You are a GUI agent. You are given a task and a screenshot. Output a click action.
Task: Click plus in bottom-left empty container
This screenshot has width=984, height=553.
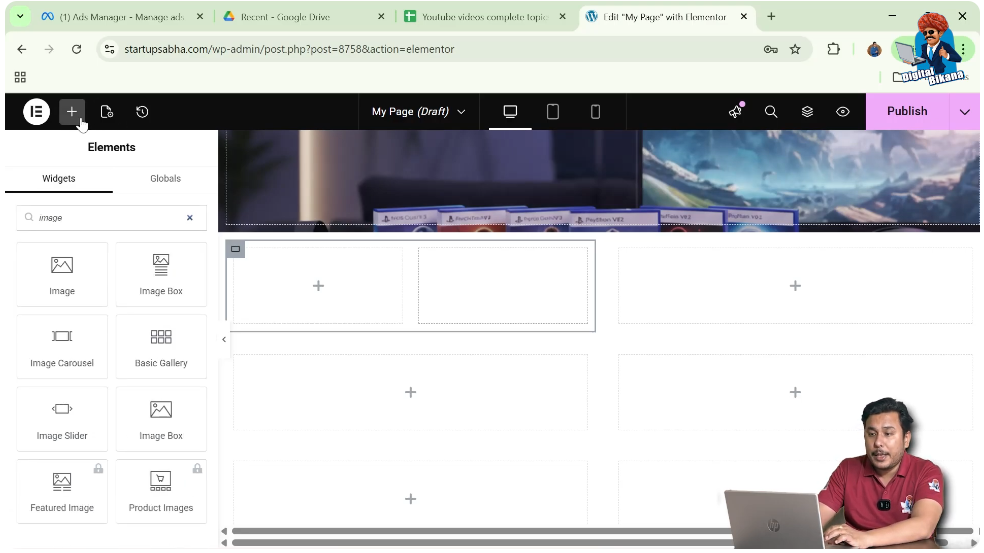click(410, 499)
